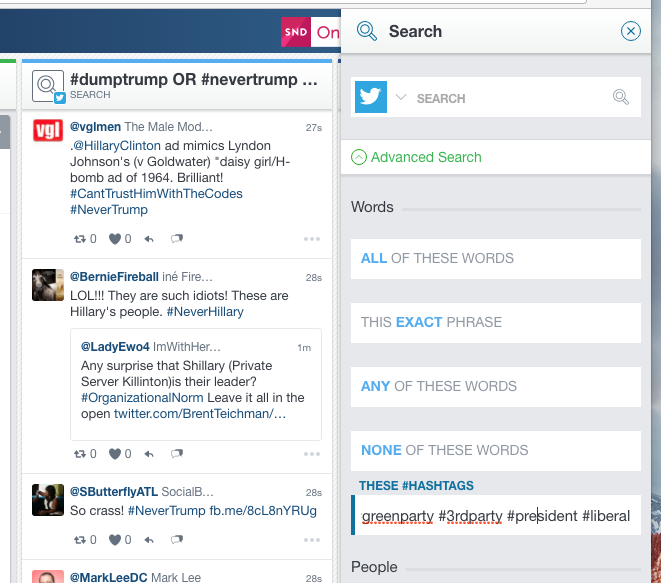This screenshot has width=661, height=583.
Task: Click @BernieFireball avatar thumbnail
Action: coord(48,285)
